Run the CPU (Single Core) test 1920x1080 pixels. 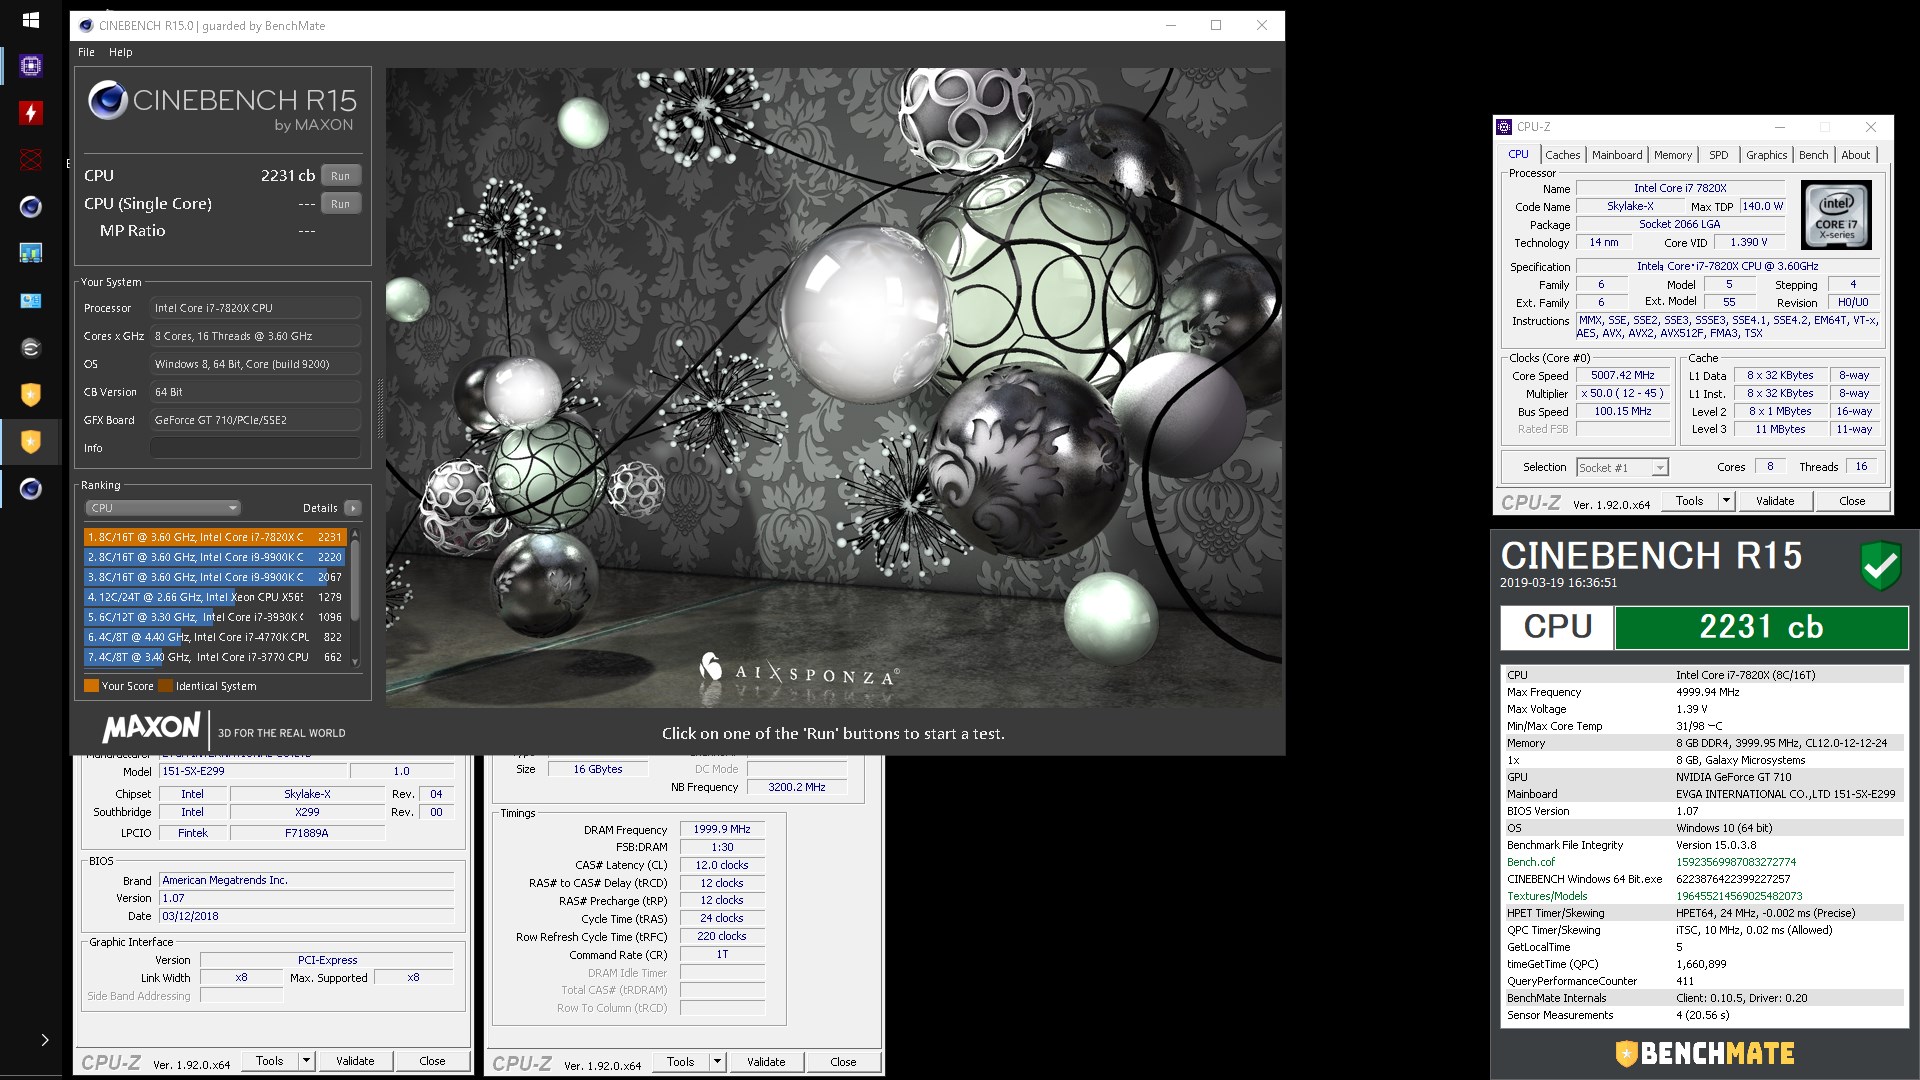click(x=341, y=204)
